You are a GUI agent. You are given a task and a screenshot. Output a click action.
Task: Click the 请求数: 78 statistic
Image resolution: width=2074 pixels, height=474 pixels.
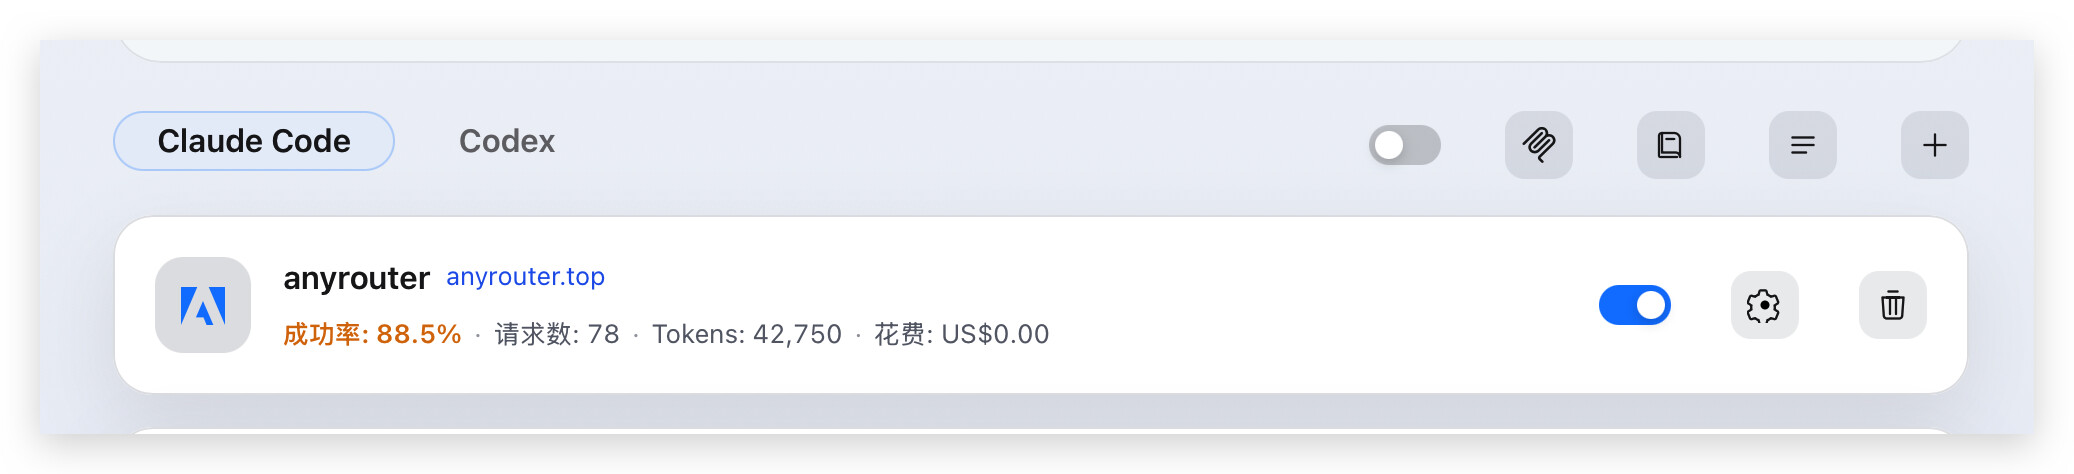coord(557,334)
